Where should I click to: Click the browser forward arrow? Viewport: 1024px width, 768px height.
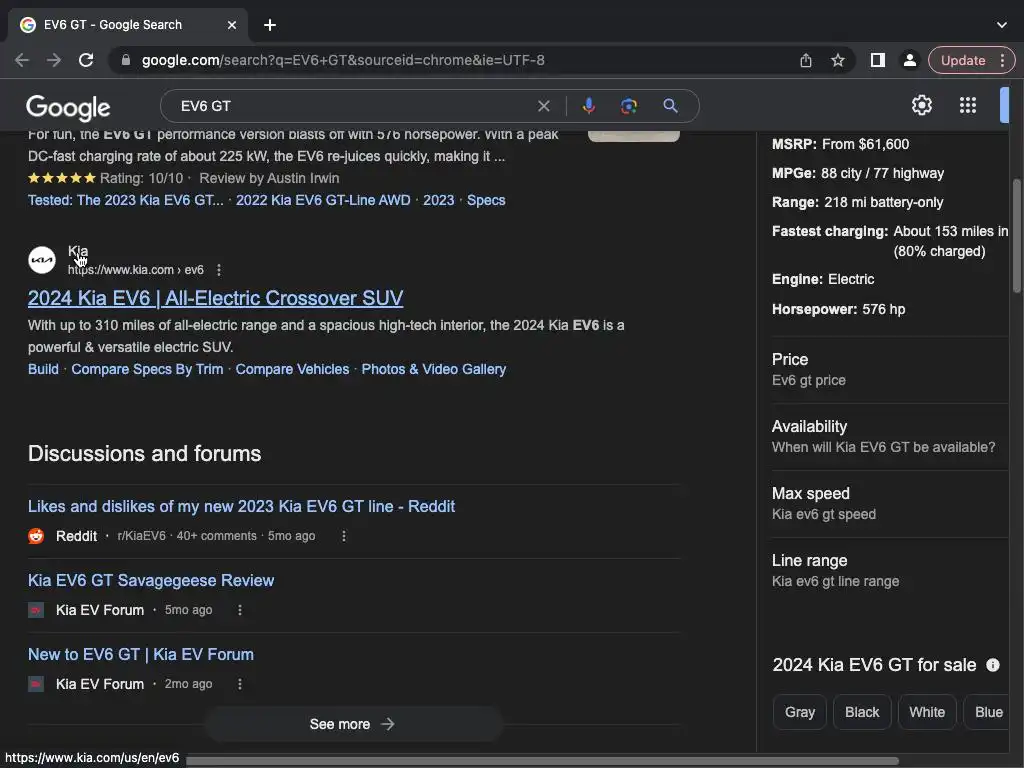[x=54, y=60]
